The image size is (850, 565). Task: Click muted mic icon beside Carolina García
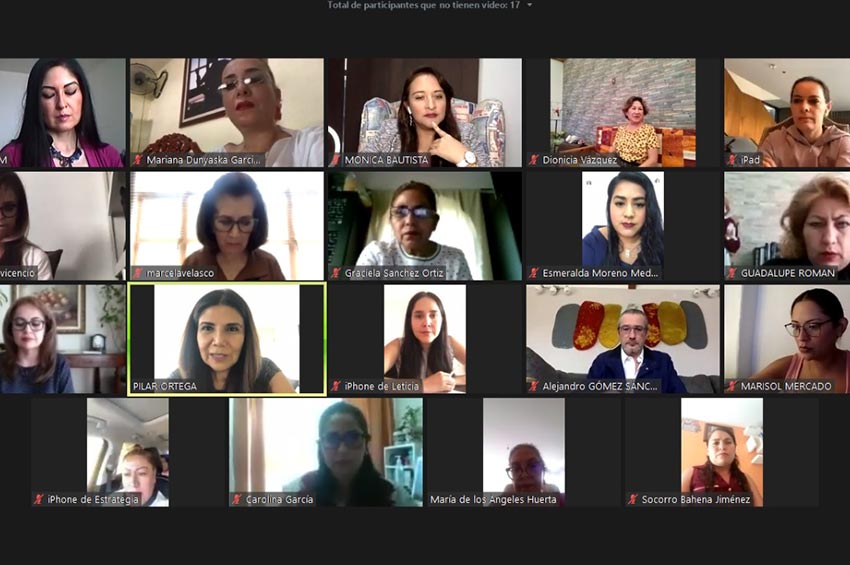tap(237, 499)
